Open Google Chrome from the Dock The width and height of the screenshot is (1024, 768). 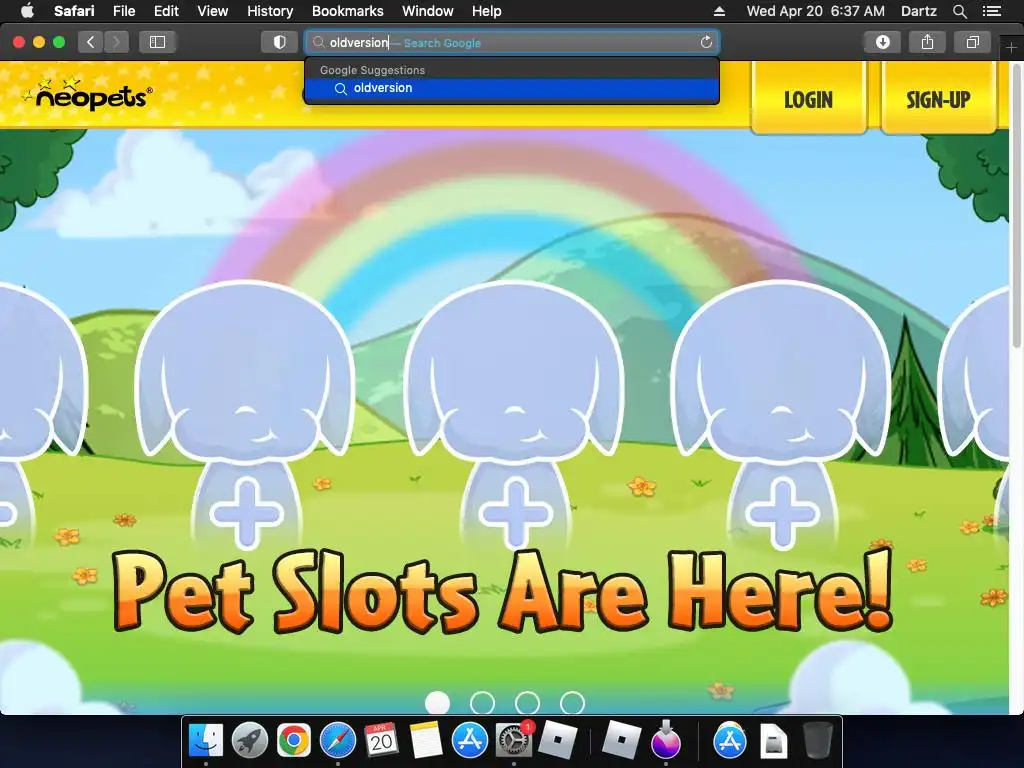[293, 740]
